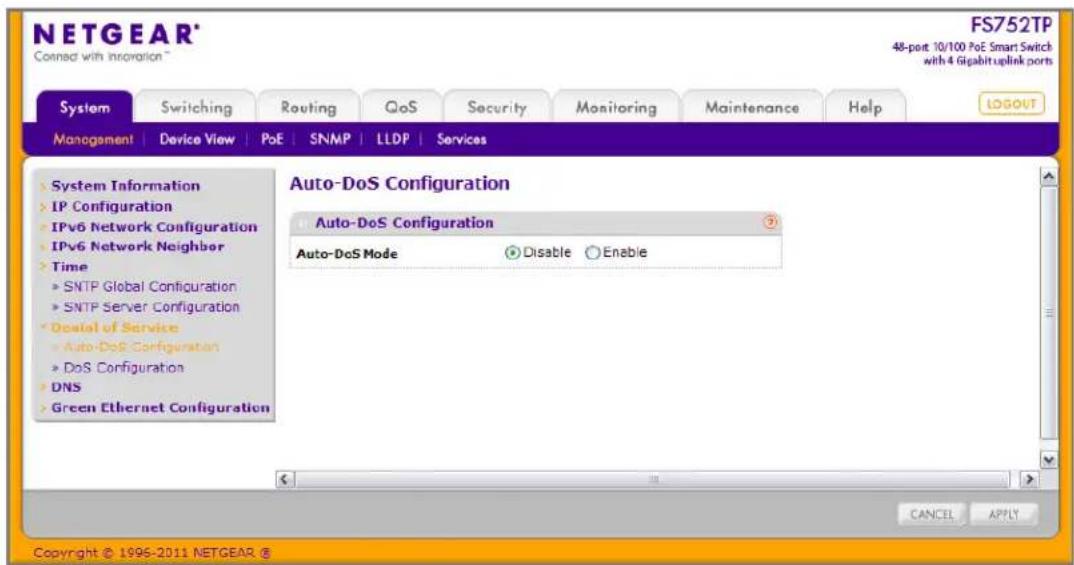Click the scroll down arrow icon
1074x565 pixels.
(x=1048, y=460)
